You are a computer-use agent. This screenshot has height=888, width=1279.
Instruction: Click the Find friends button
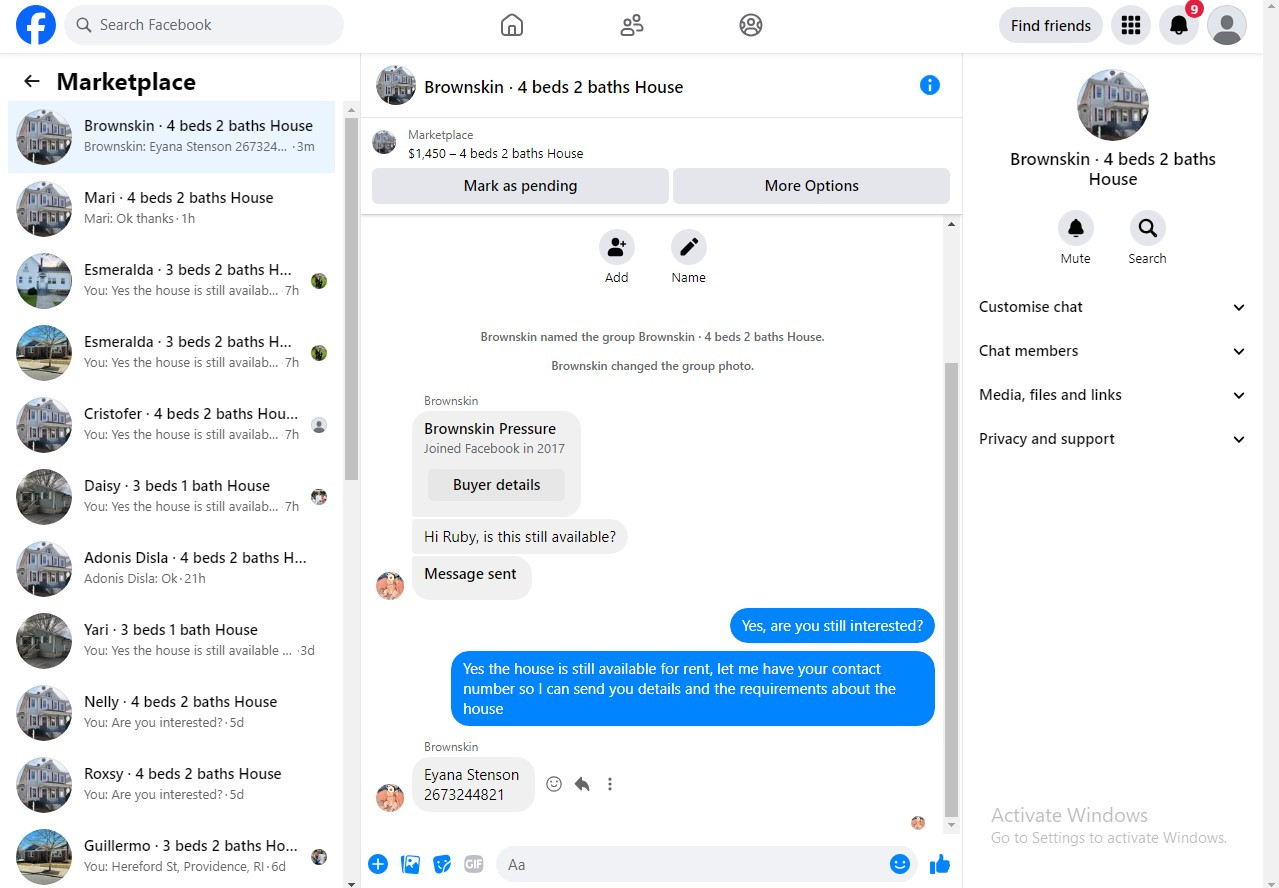(x=1051, y=25)
